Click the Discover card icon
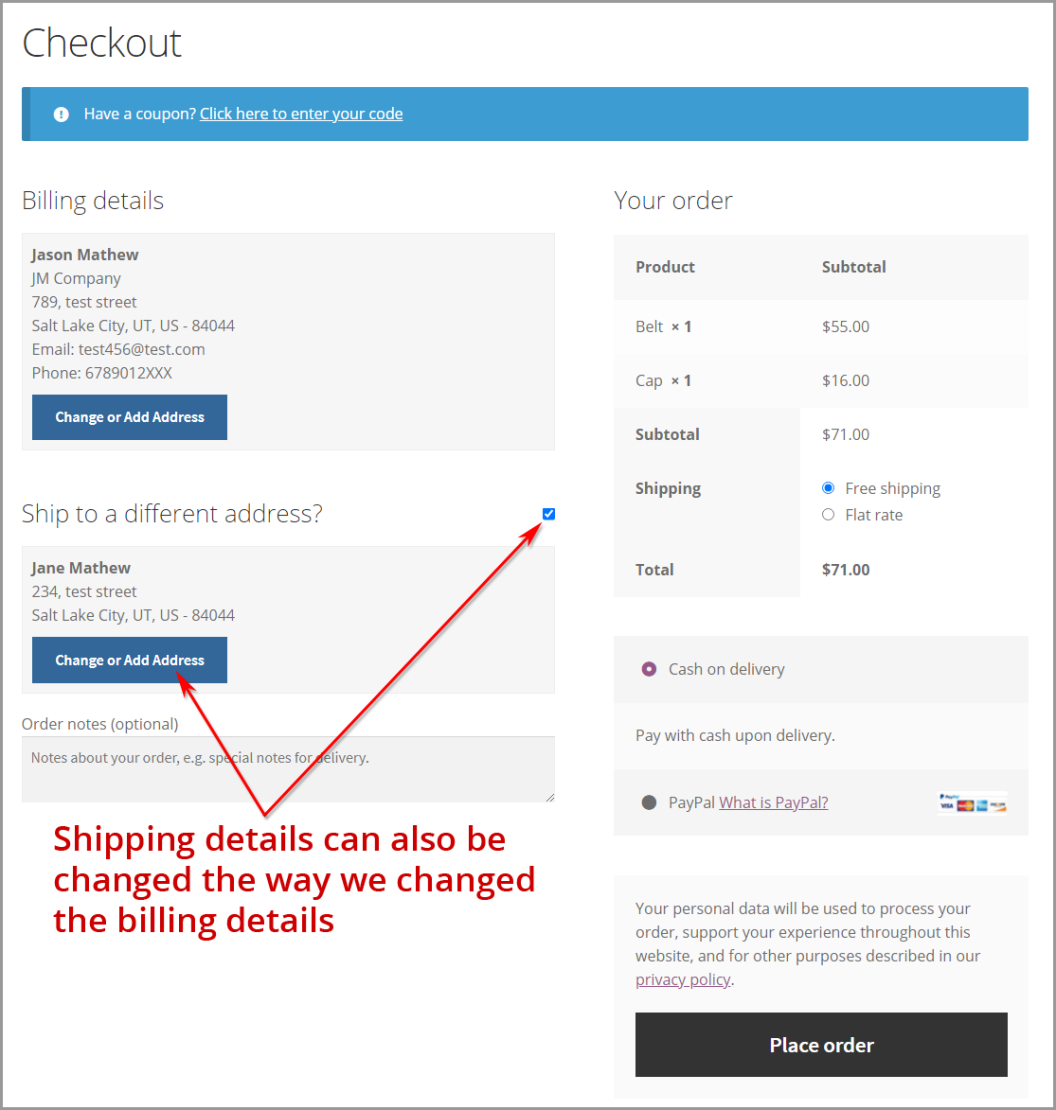 point(998,806)
